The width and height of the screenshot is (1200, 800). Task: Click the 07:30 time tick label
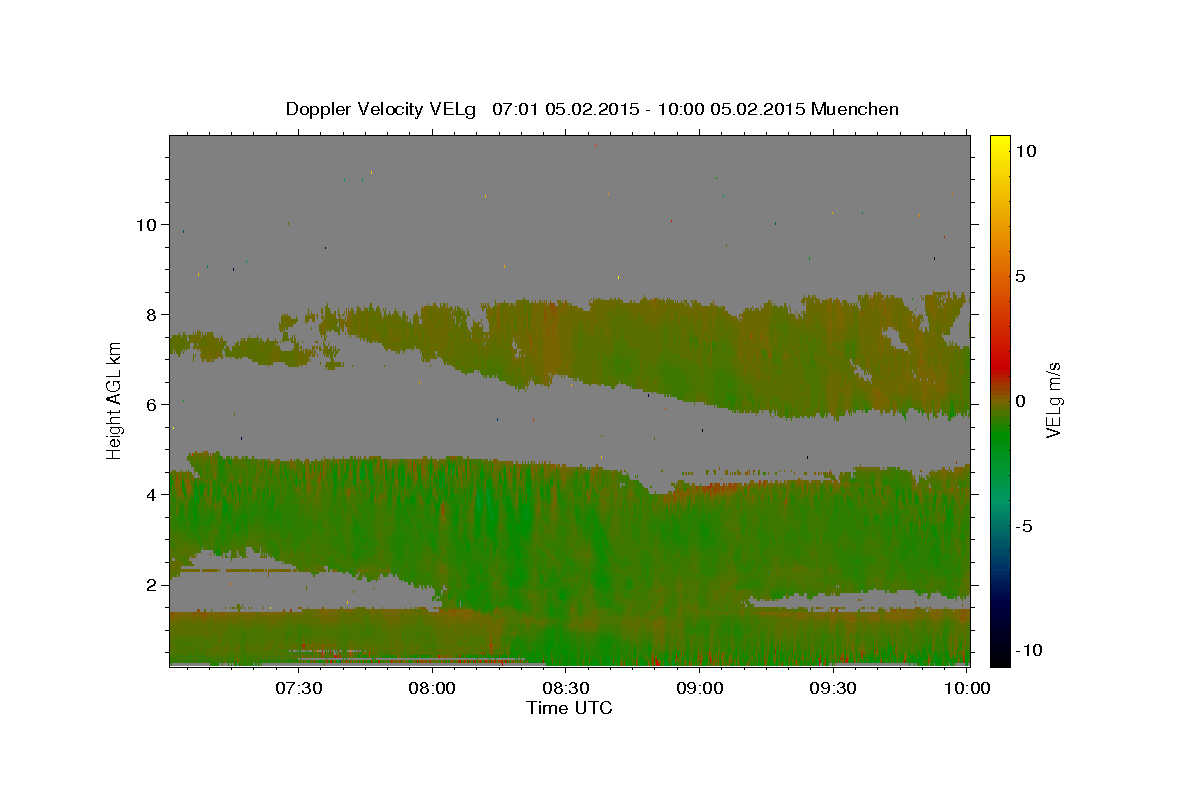click(x=300, y=688)
